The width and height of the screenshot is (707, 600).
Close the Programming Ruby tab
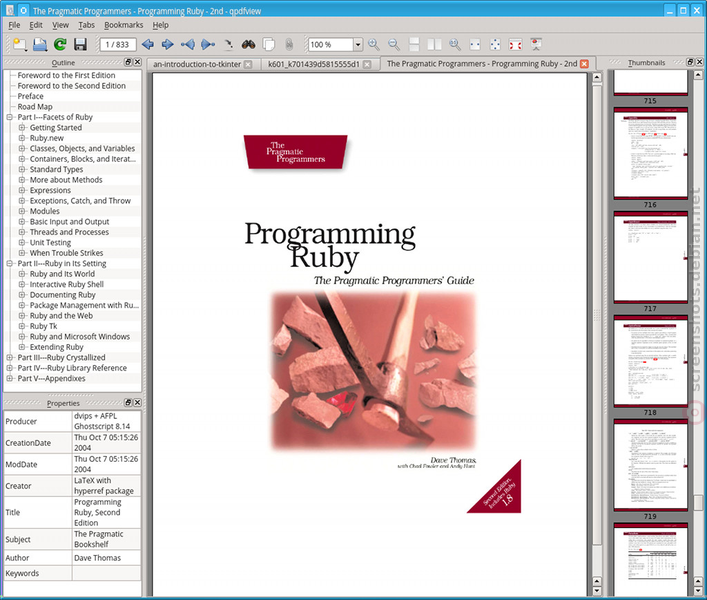click(x=584, y=64)
